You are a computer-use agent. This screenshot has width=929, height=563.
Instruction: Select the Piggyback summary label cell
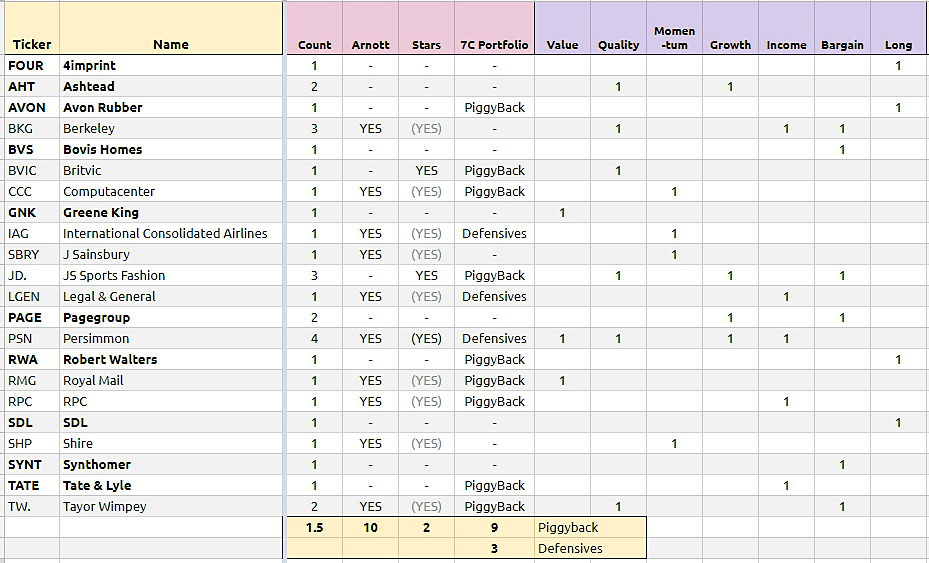point(590,527)
